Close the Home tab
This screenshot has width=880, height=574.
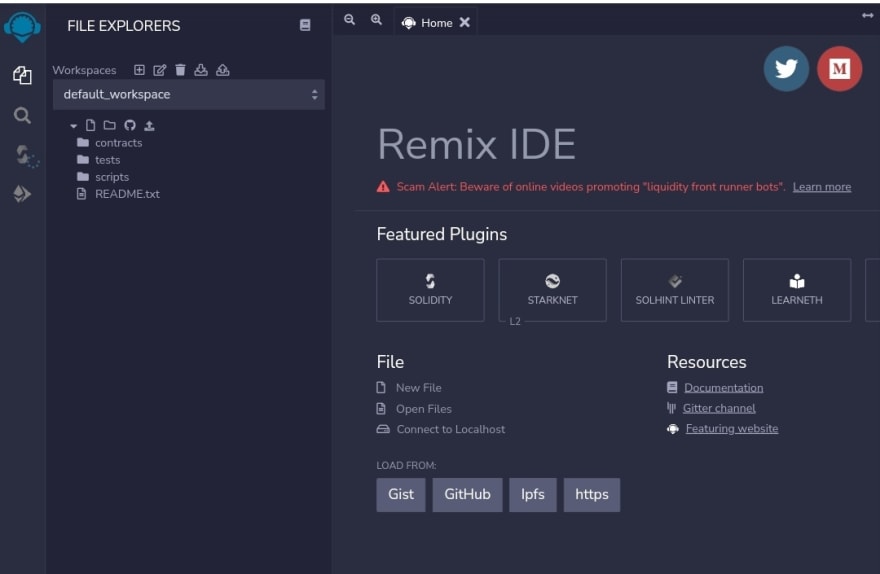465,22
